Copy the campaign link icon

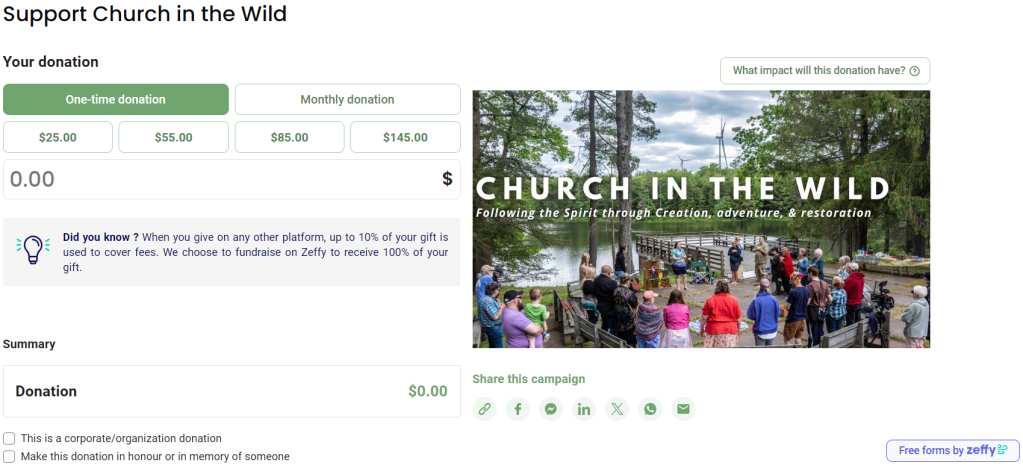click(485, 408)
